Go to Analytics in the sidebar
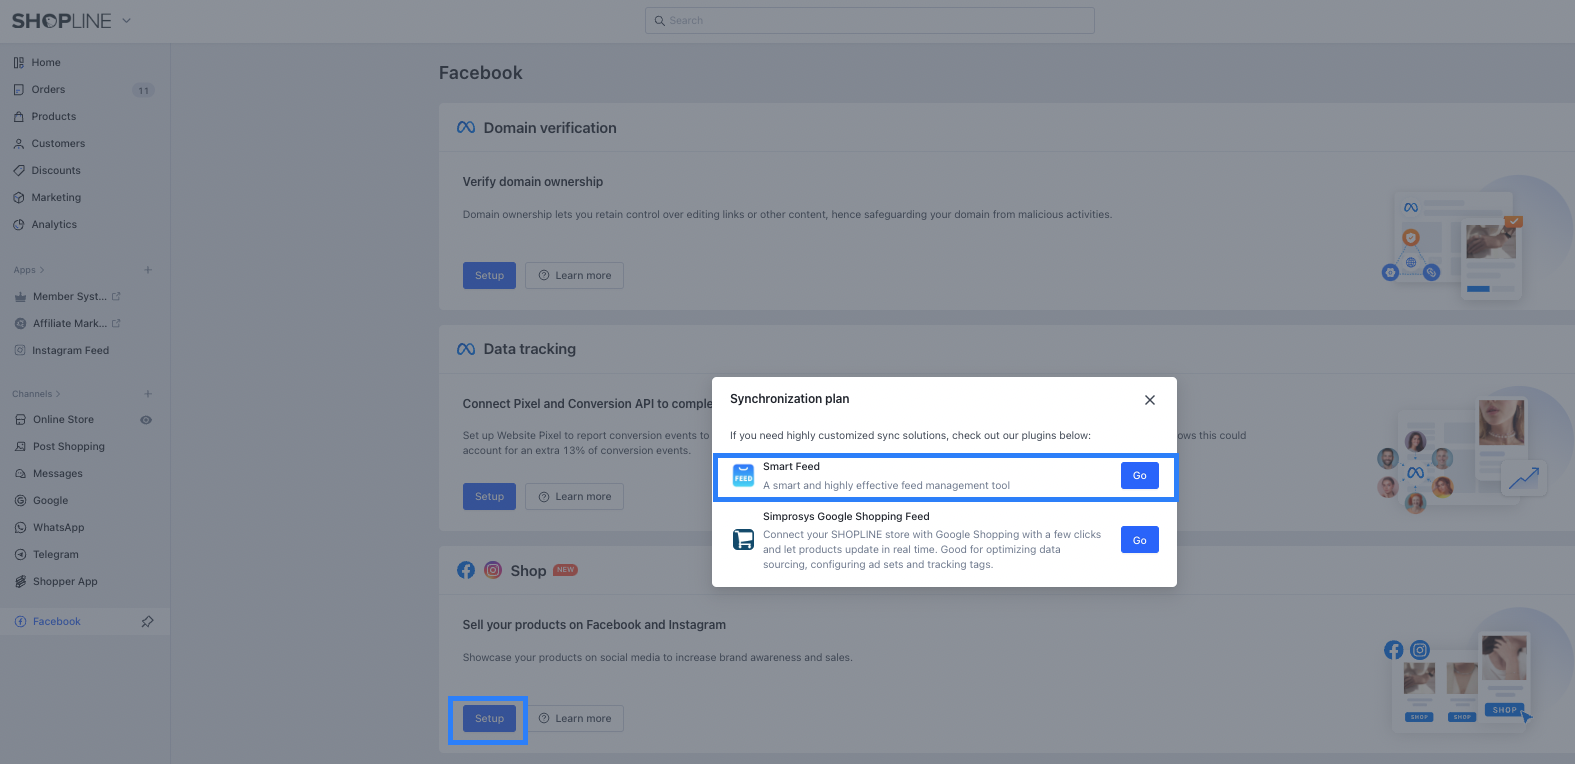This screenshot has height=764, width=1575. [54, 225]
